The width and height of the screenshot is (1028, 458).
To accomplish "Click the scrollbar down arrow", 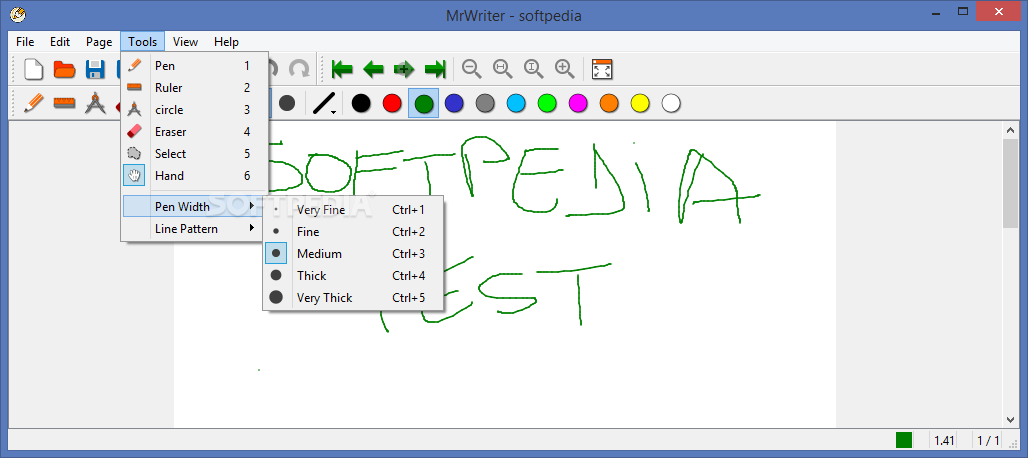I will click(1010, 419).
